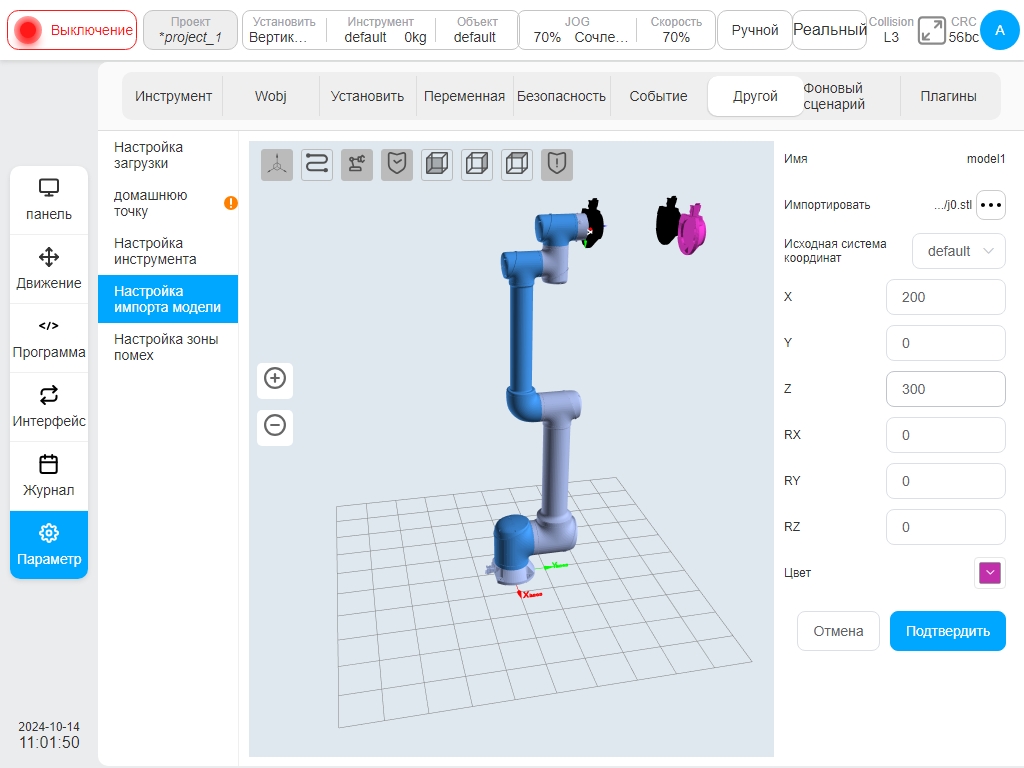Viewport: 1024px width, 768px height.
Task: Click the Z coordinate input field
Action: pos(946,389)
